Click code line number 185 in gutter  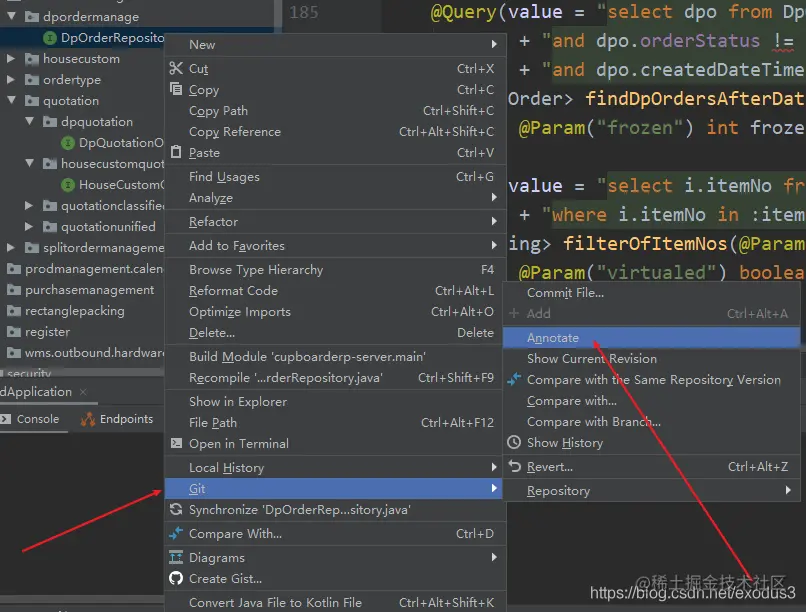[304, 12]
